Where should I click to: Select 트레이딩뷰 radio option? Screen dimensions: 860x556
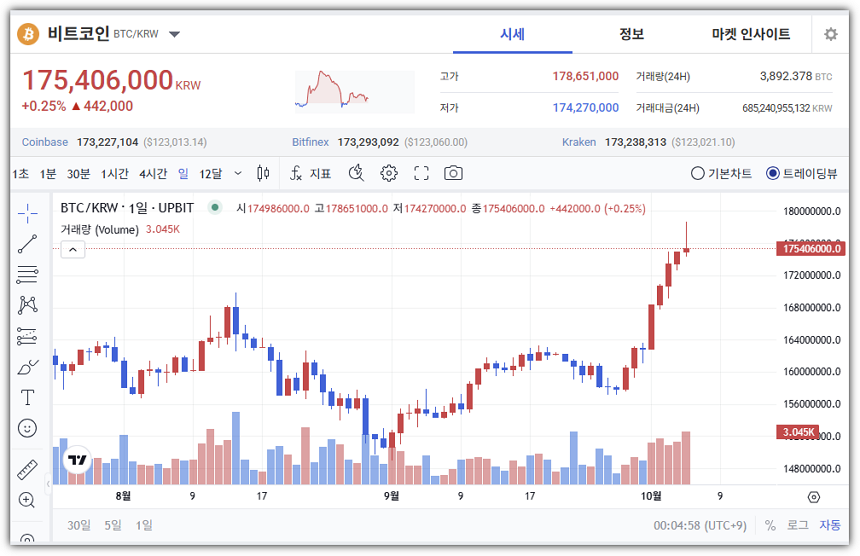[x=802, y=173]
